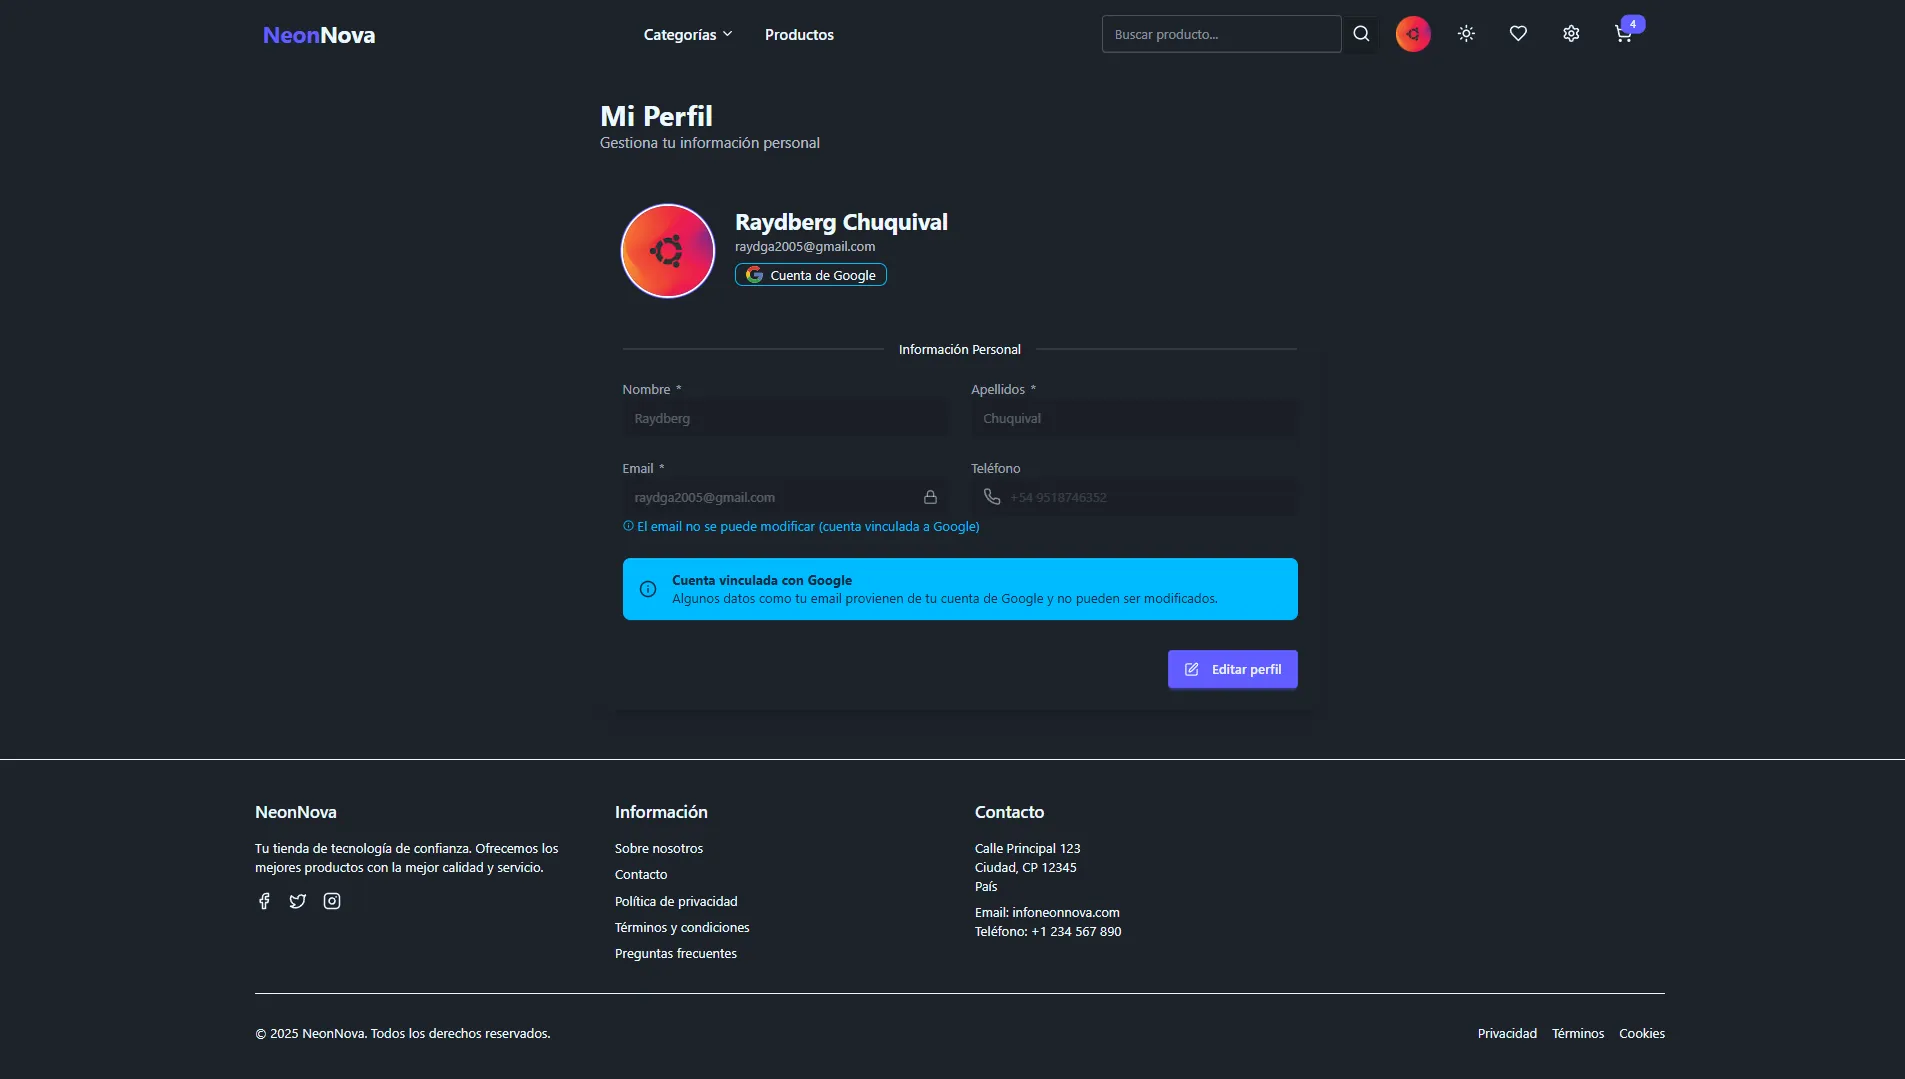Open the wishlist heart icon

1518,34
